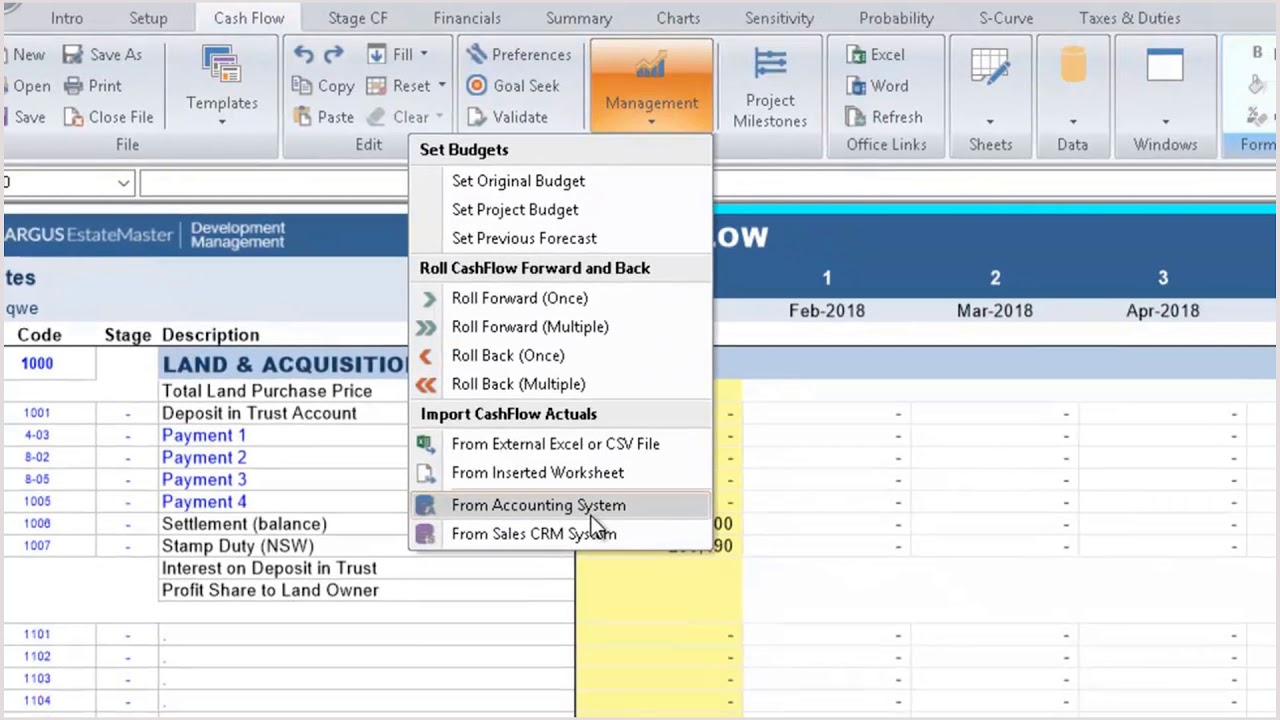Open the name box dropdown arrow
This screenshot has width=1280, height=720.
click(124, 183)
